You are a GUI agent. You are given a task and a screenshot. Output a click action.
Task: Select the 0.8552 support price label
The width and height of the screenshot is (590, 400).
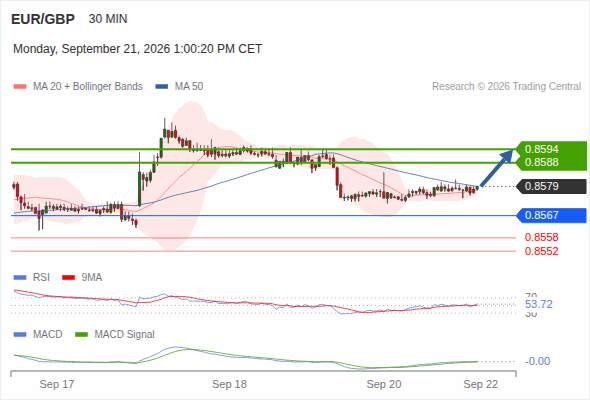(541, 251)
